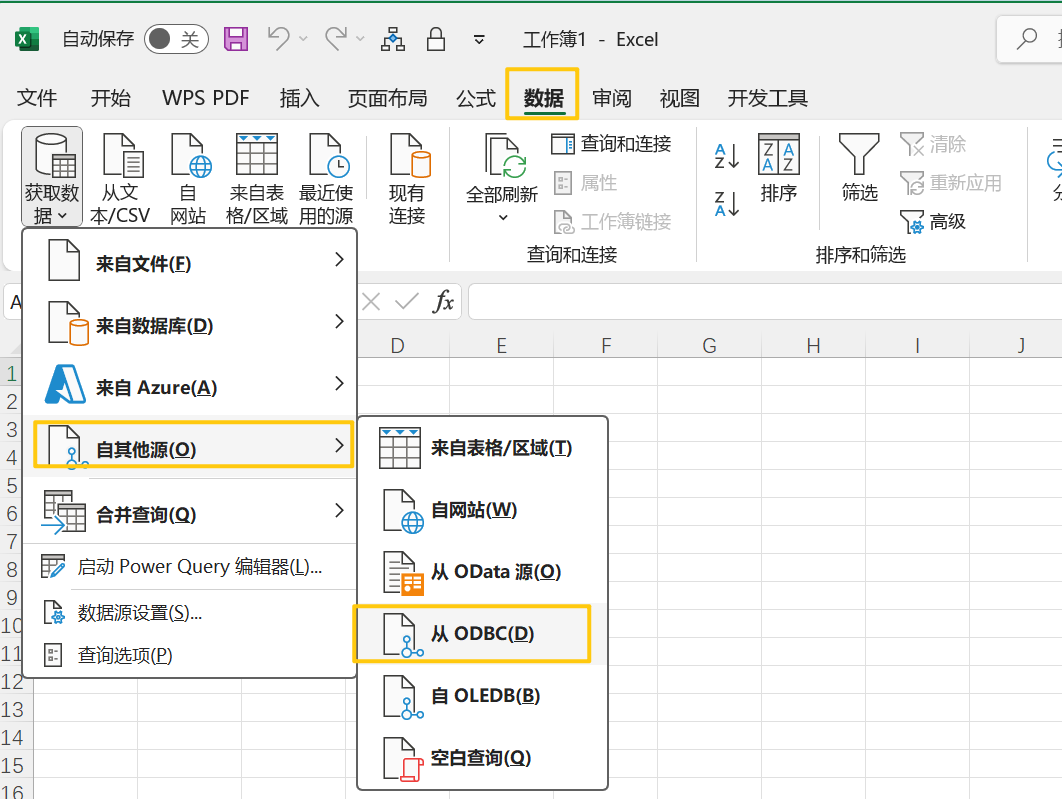Click the 属性 (Properties) button
The image size is (1062, 799).
(585, 182)
